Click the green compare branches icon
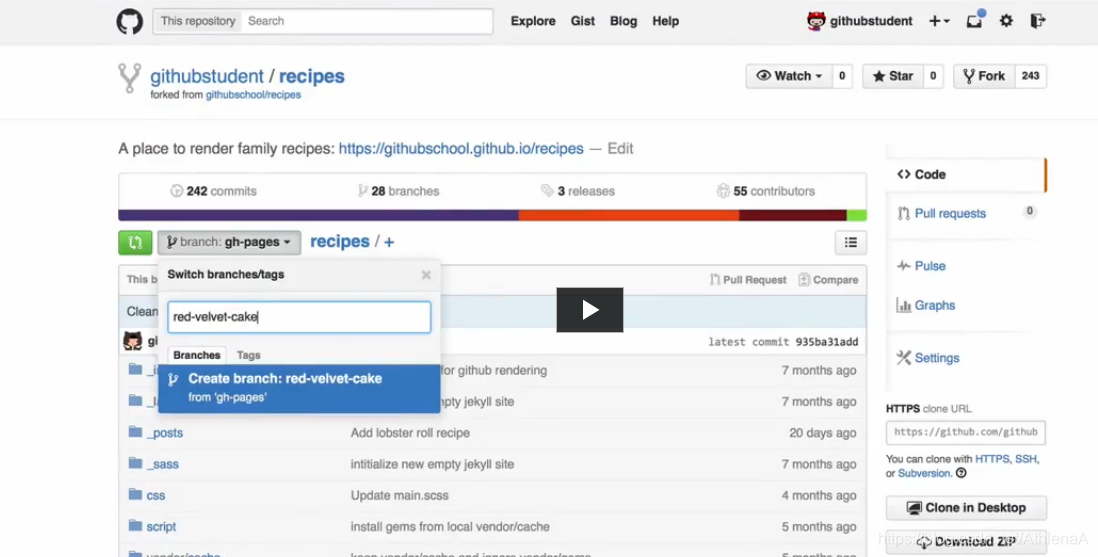 (x=135, y=242)
